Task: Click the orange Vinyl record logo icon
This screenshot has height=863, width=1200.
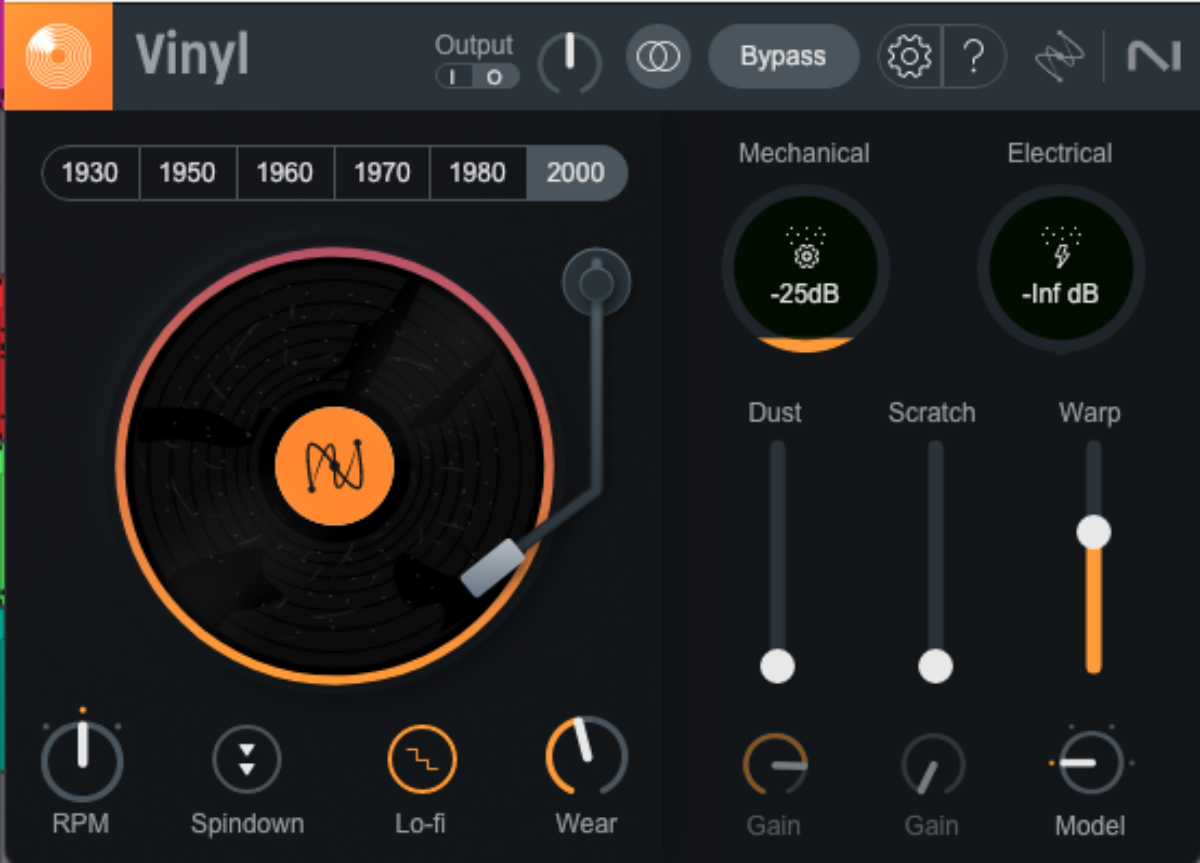Action: (58, 57)
